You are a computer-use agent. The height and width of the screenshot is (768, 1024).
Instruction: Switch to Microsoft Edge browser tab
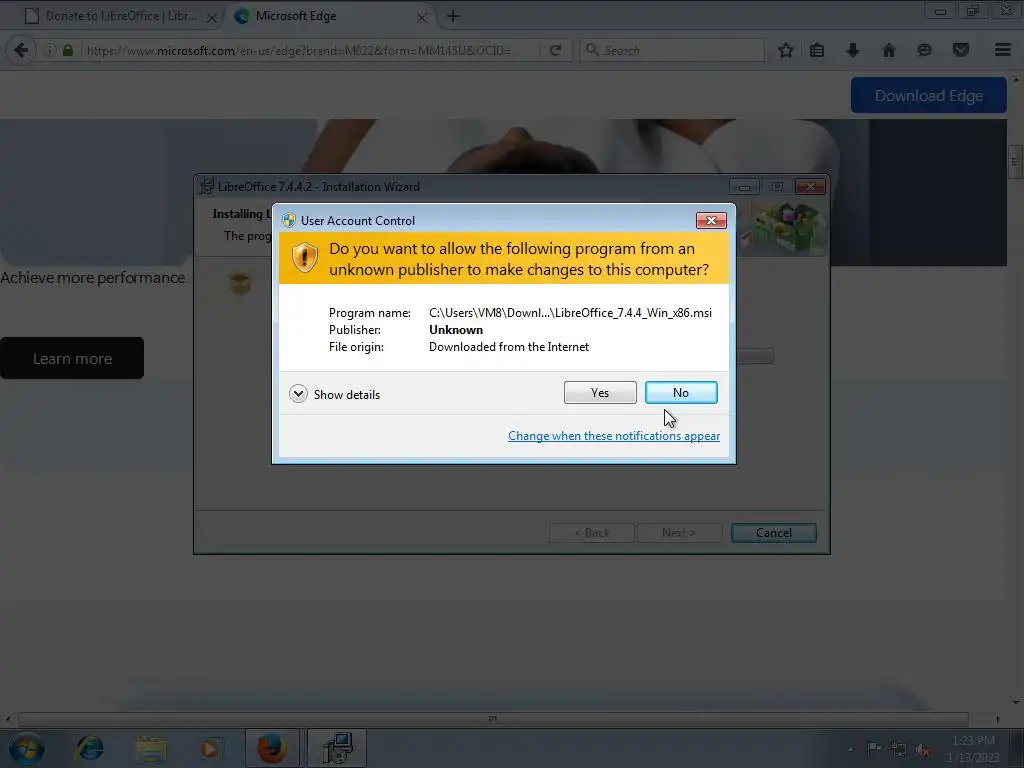click(x=327, y=16)
